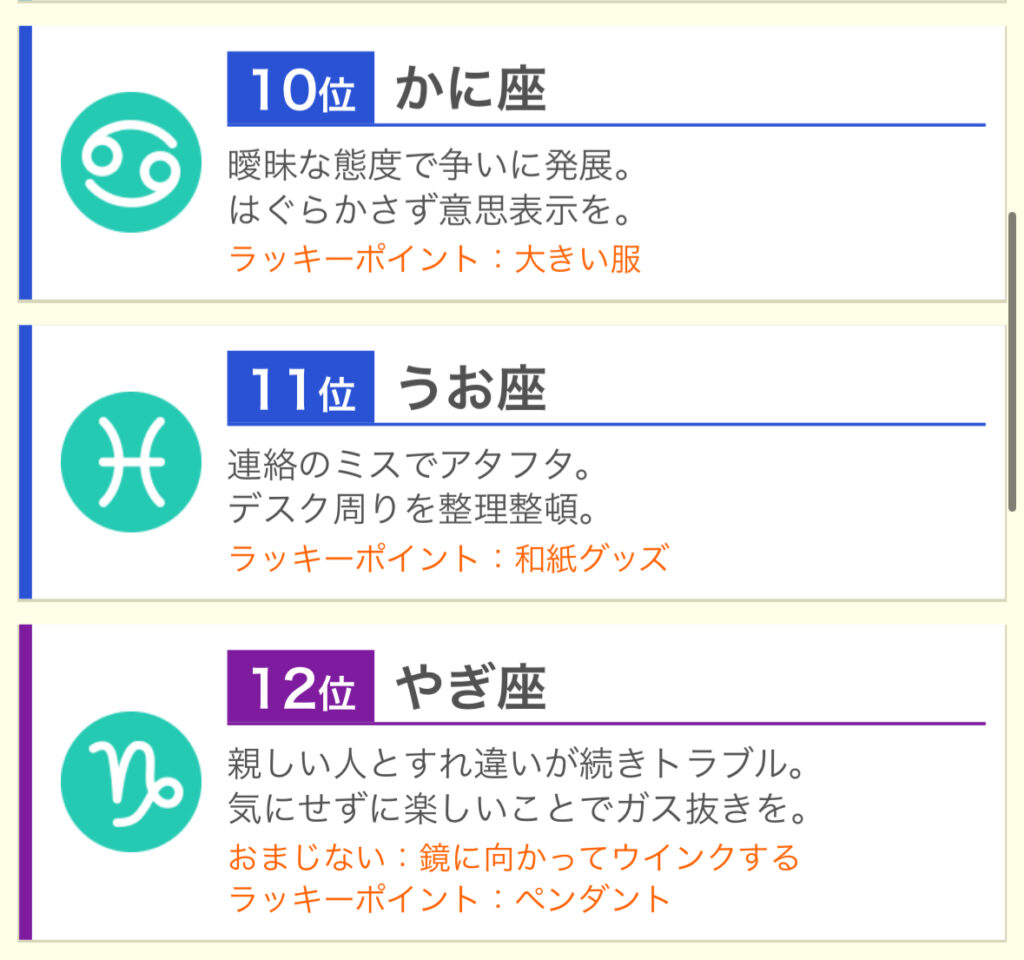Screen dimensions: 1024x960
Task: Tap the Pisces zodiac icon
Action: [x=131, y=462]
